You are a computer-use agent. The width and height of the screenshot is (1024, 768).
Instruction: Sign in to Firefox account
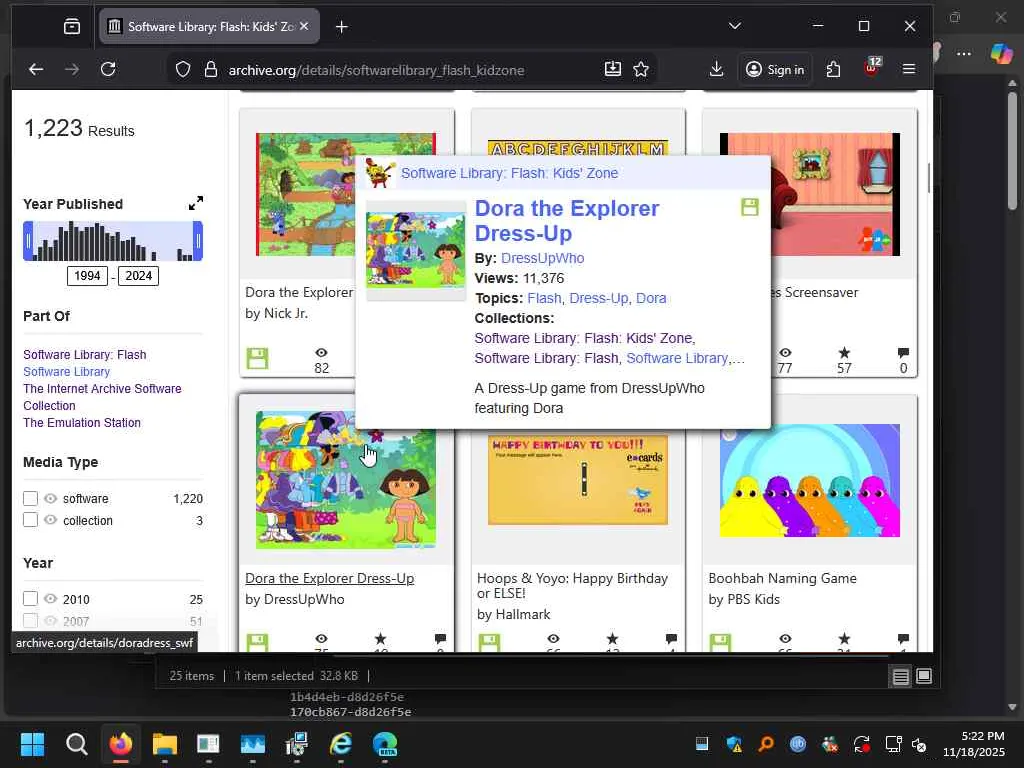click(775, 69)
